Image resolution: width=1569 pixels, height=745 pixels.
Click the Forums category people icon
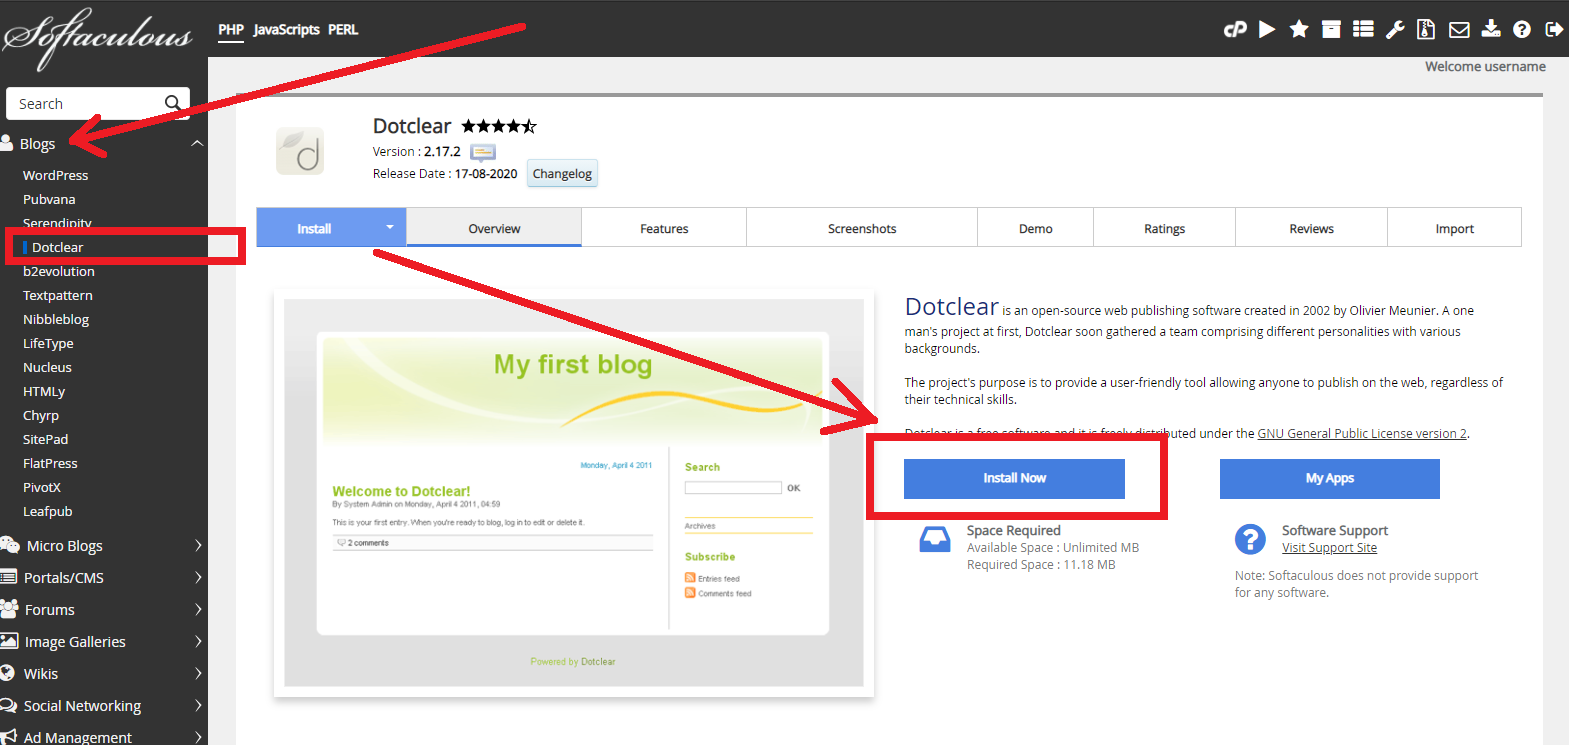[10, 609]
